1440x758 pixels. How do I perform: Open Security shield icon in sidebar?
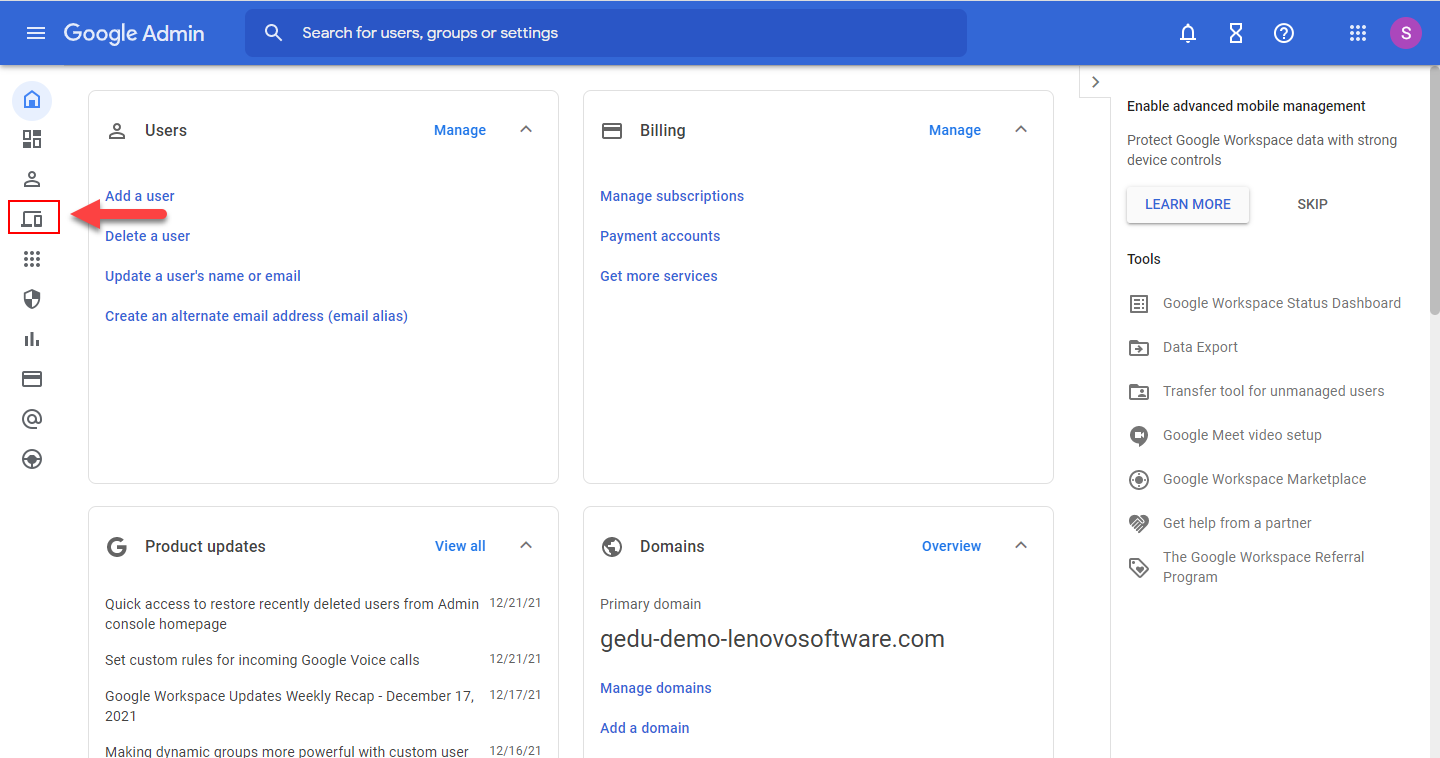[x=32, y=299]
